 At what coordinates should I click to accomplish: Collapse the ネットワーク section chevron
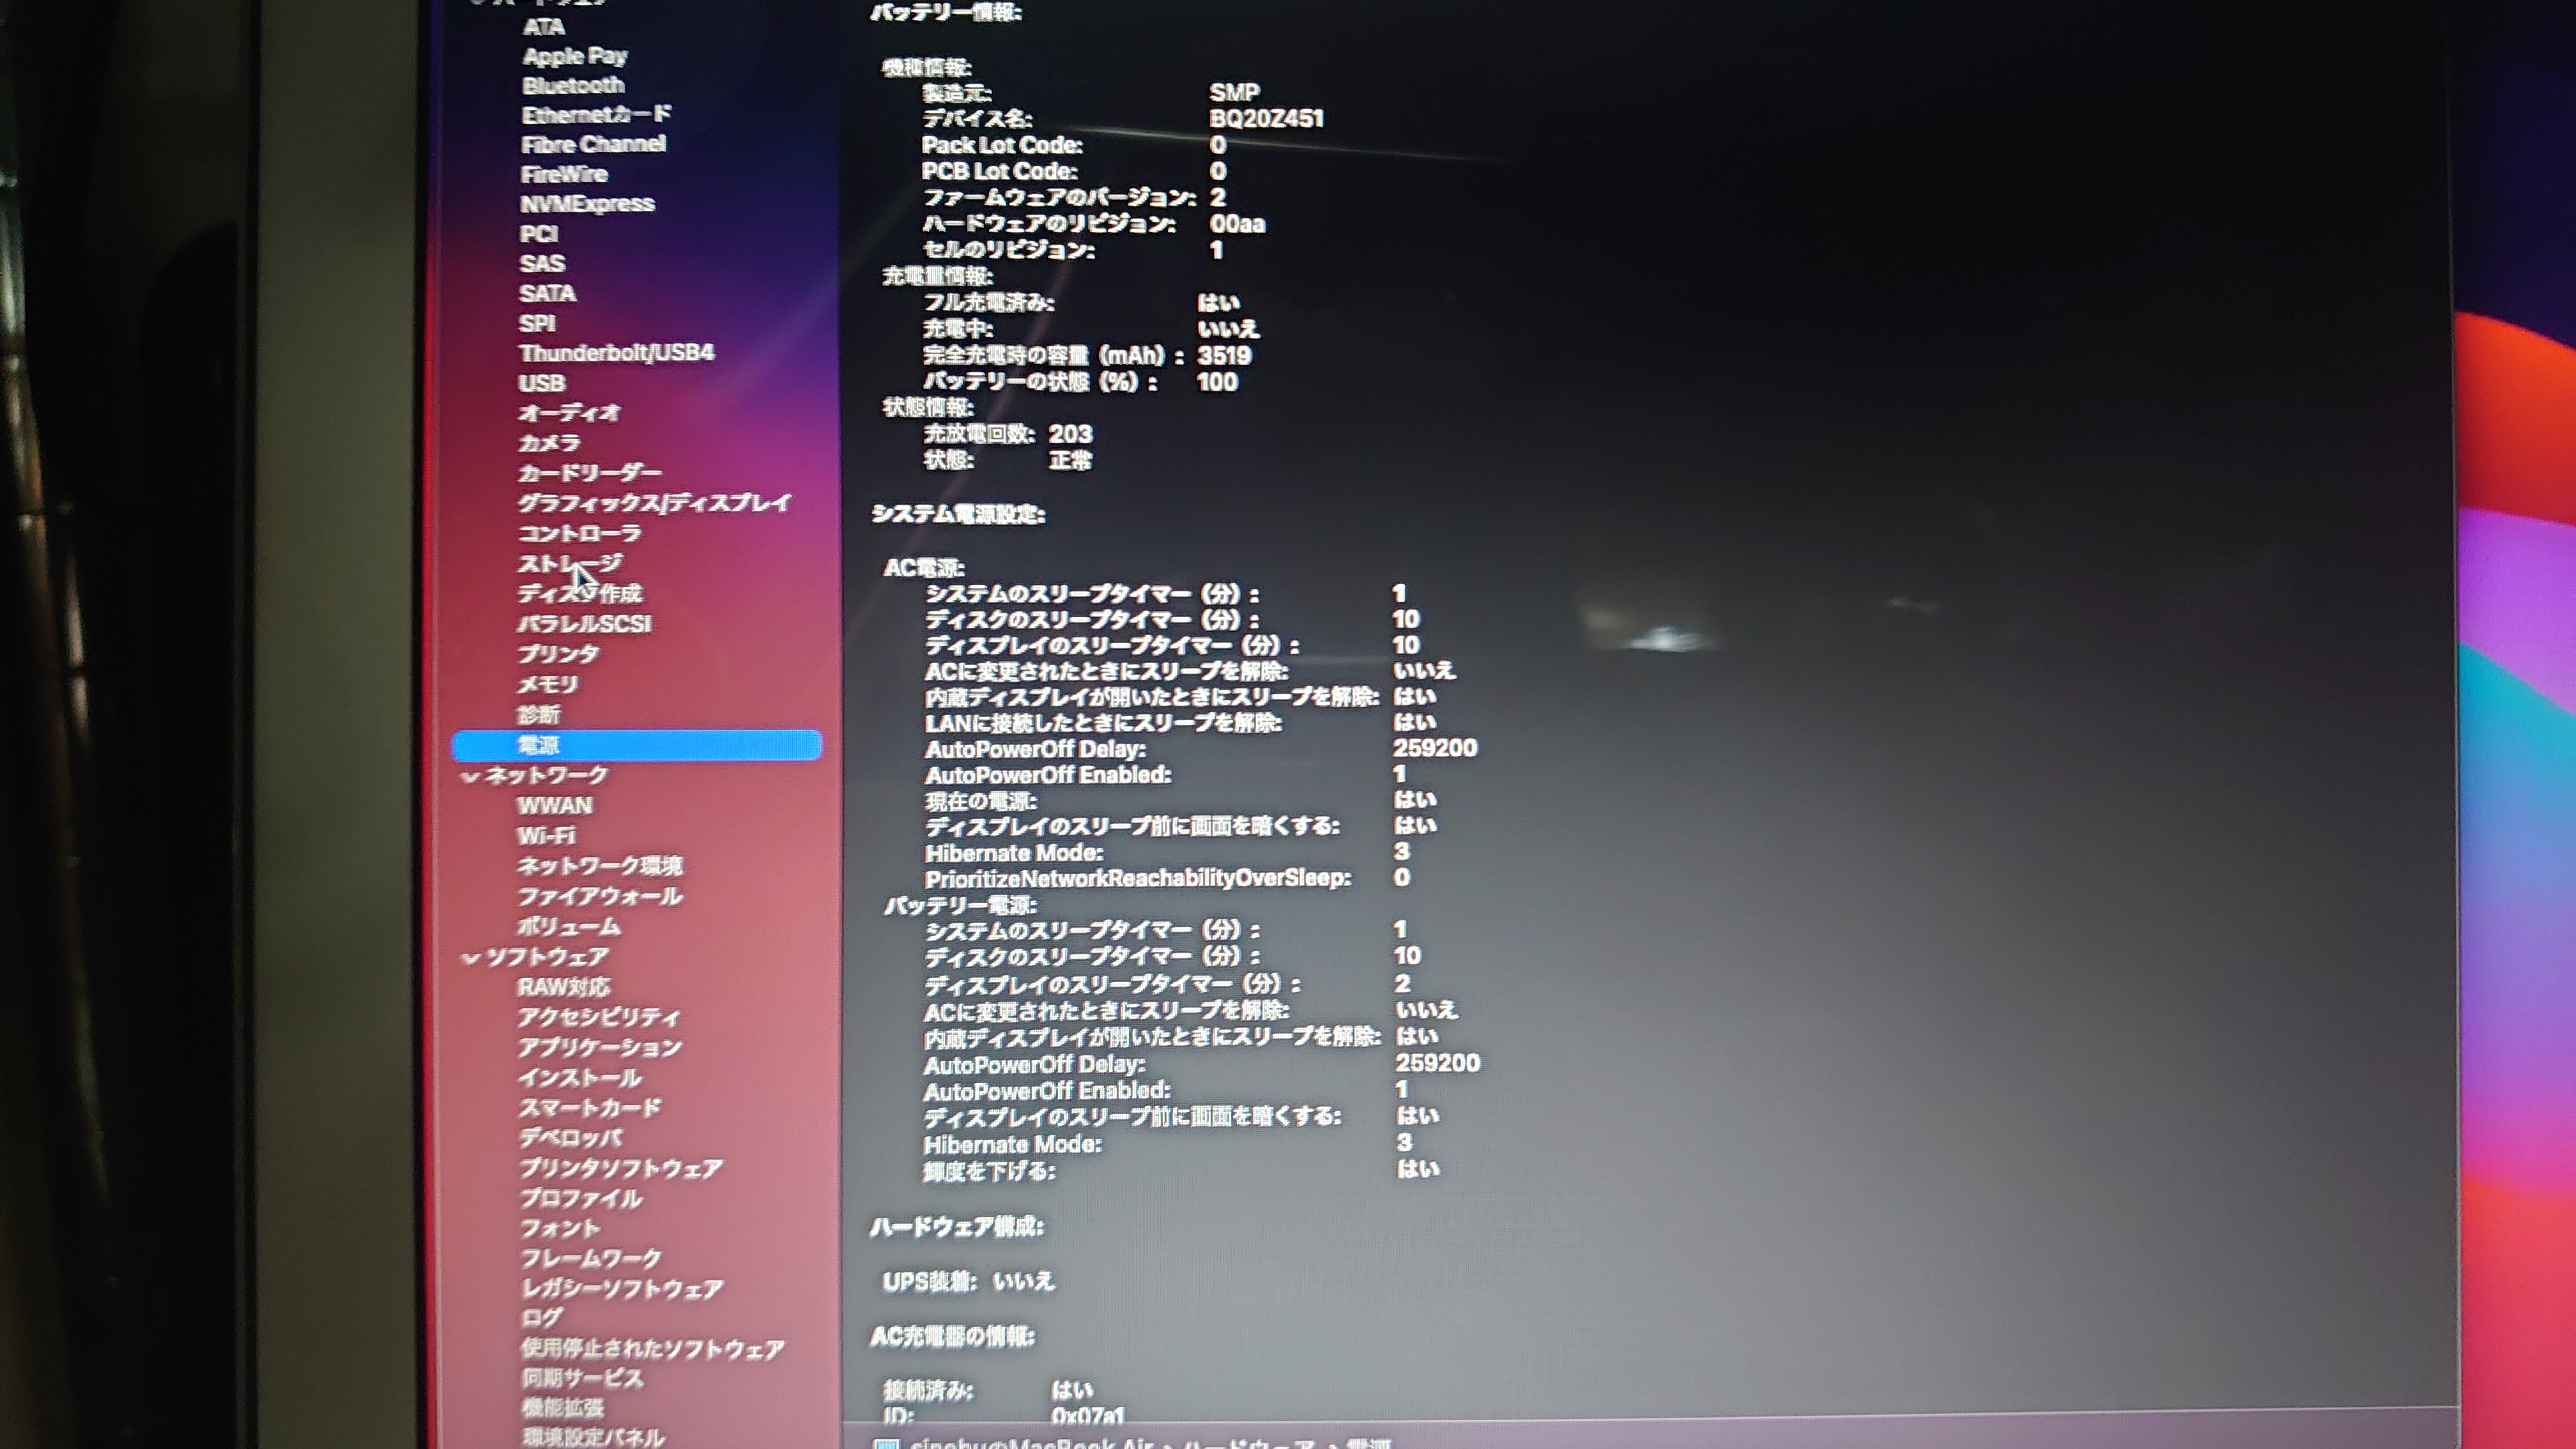(x=470, y=776)
